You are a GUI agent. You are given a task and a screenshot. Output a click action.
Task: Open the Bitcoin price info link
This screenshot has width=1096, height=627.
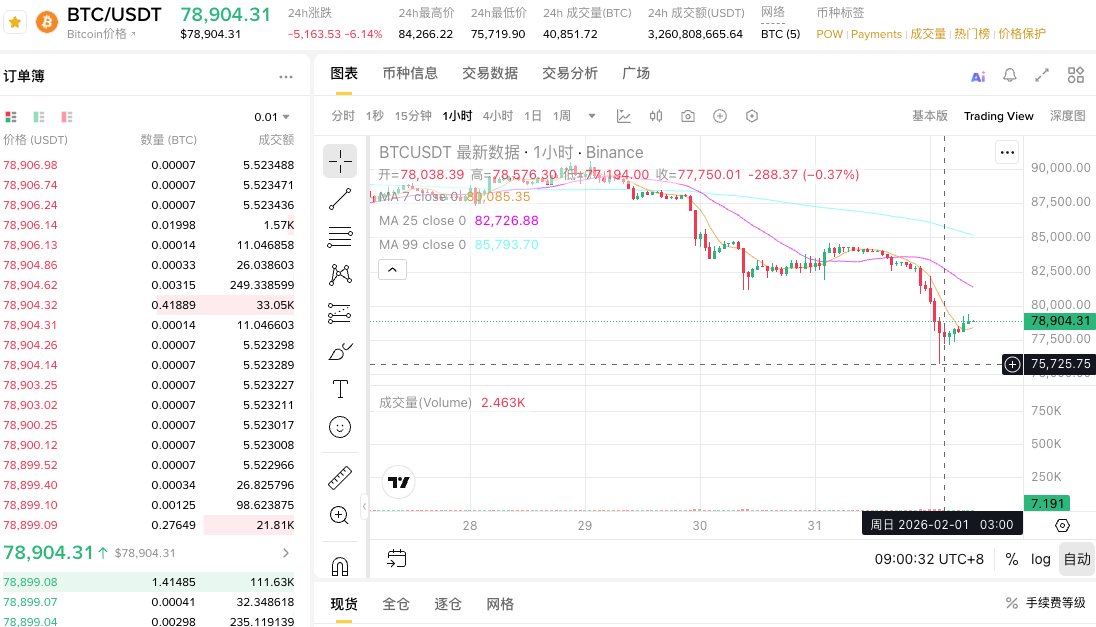[101, 34]
